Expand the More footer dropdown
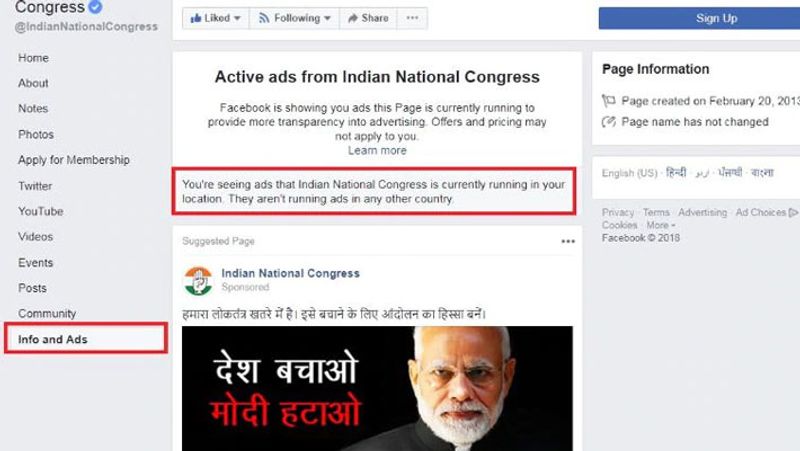The image size is (800, 451). [x=661, y=225]
